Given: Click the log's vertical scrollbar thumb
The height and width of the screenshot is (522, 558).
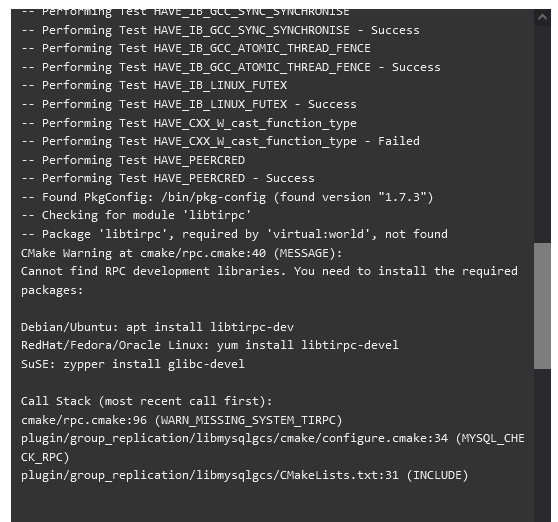Looking at the screenshot, I should pyautogui.click(x=542, y=306).
